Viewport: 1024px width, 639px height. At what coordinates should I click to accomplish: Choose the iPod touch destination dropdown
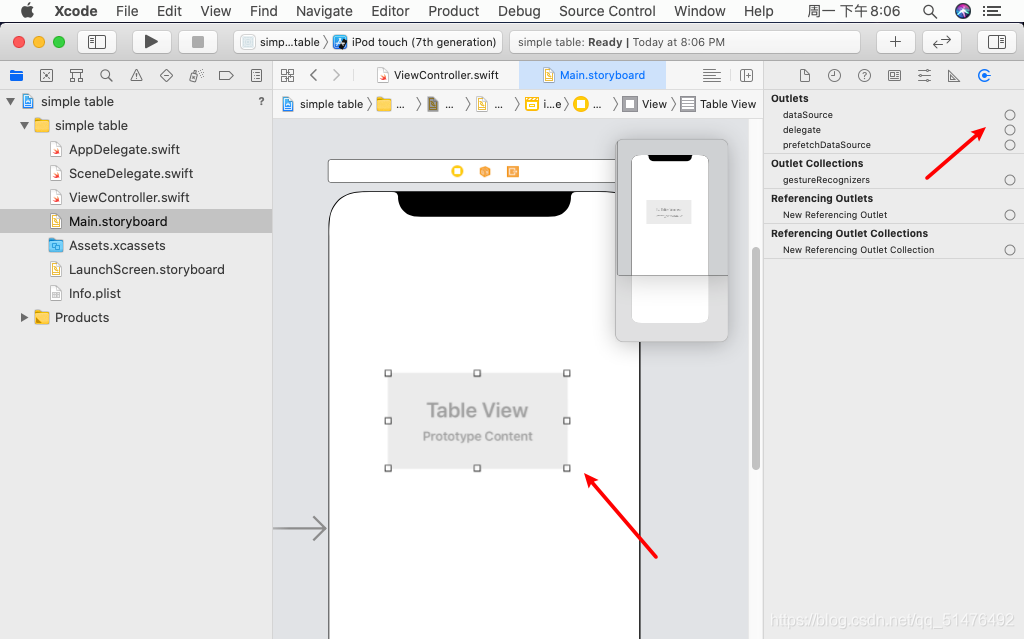pyautogui.click(x=415, y=42)
